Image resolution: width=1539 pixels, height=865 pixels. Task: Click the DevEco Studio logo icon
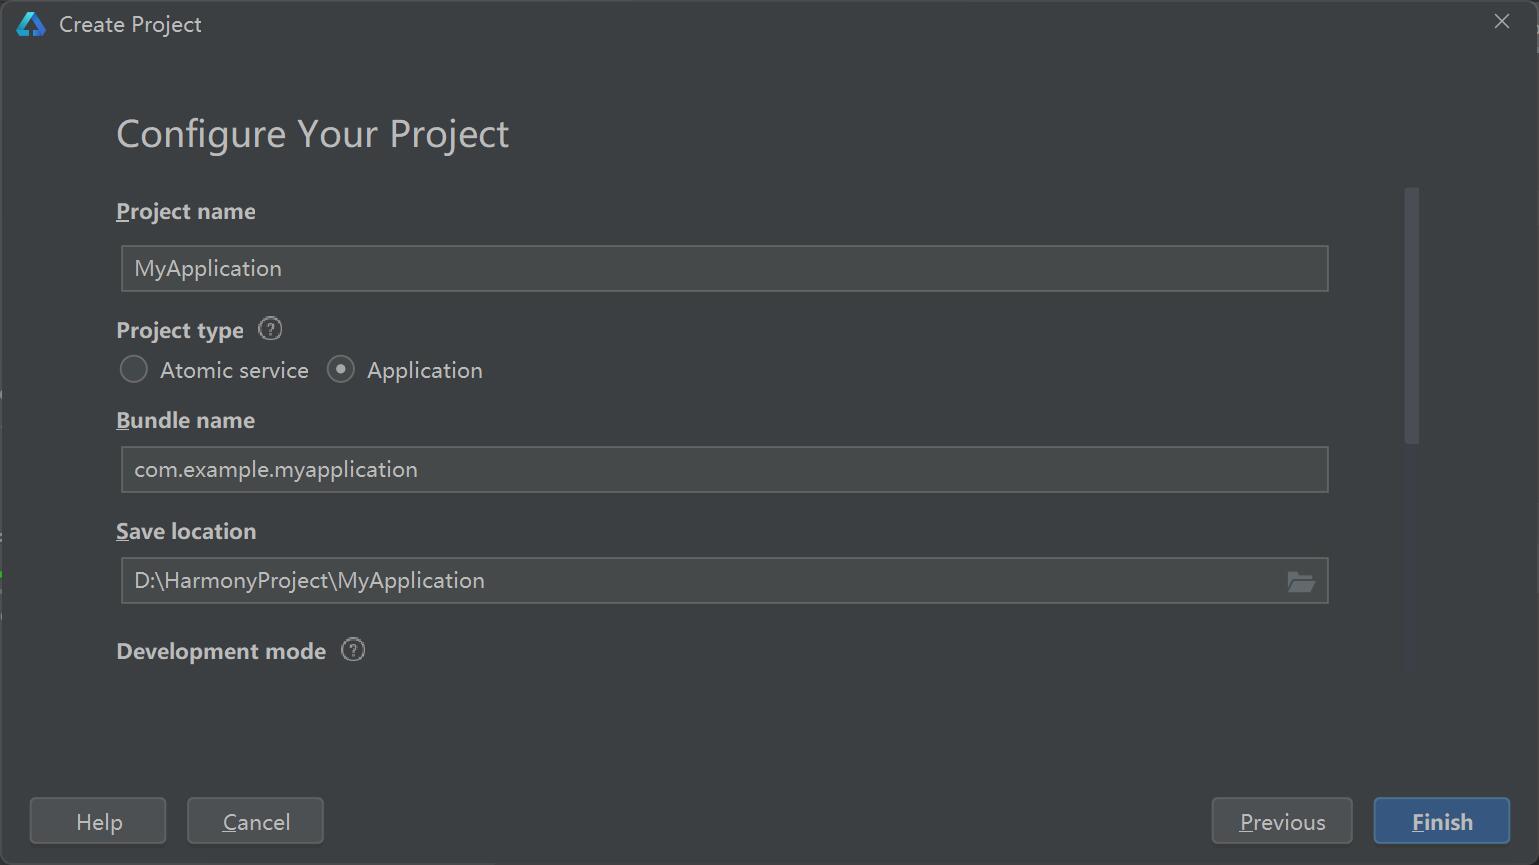[x=31, y=25]
